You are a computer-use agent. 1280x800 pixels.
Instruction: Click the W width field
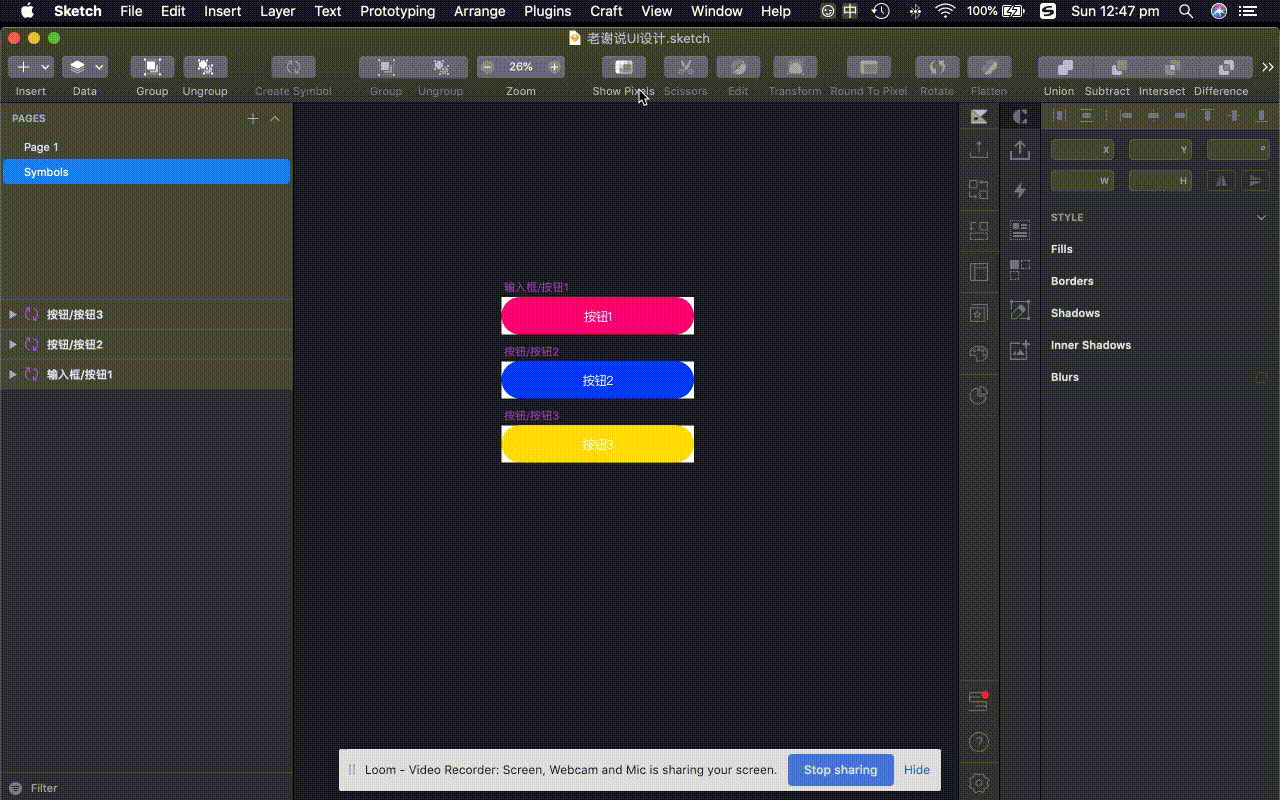click(1082, 181)
